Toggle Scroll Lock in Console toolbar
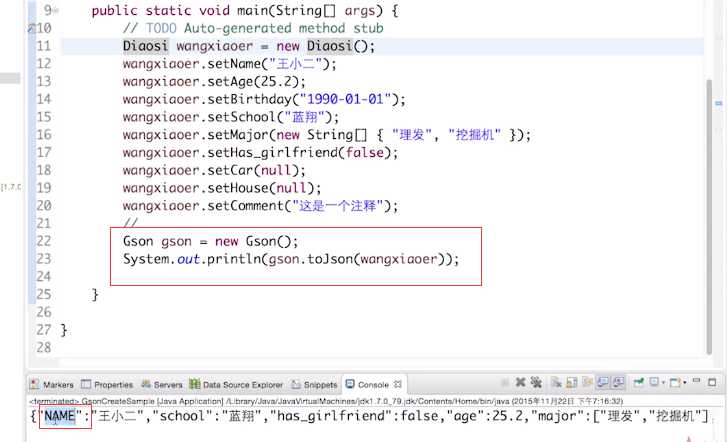The image size is (727, 442). click(x=572, y=383)
